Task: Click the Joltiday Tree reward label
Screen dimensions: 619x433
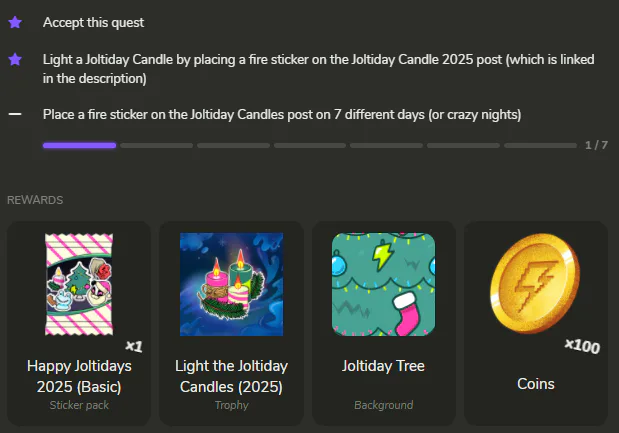Action: coord(384,366)
